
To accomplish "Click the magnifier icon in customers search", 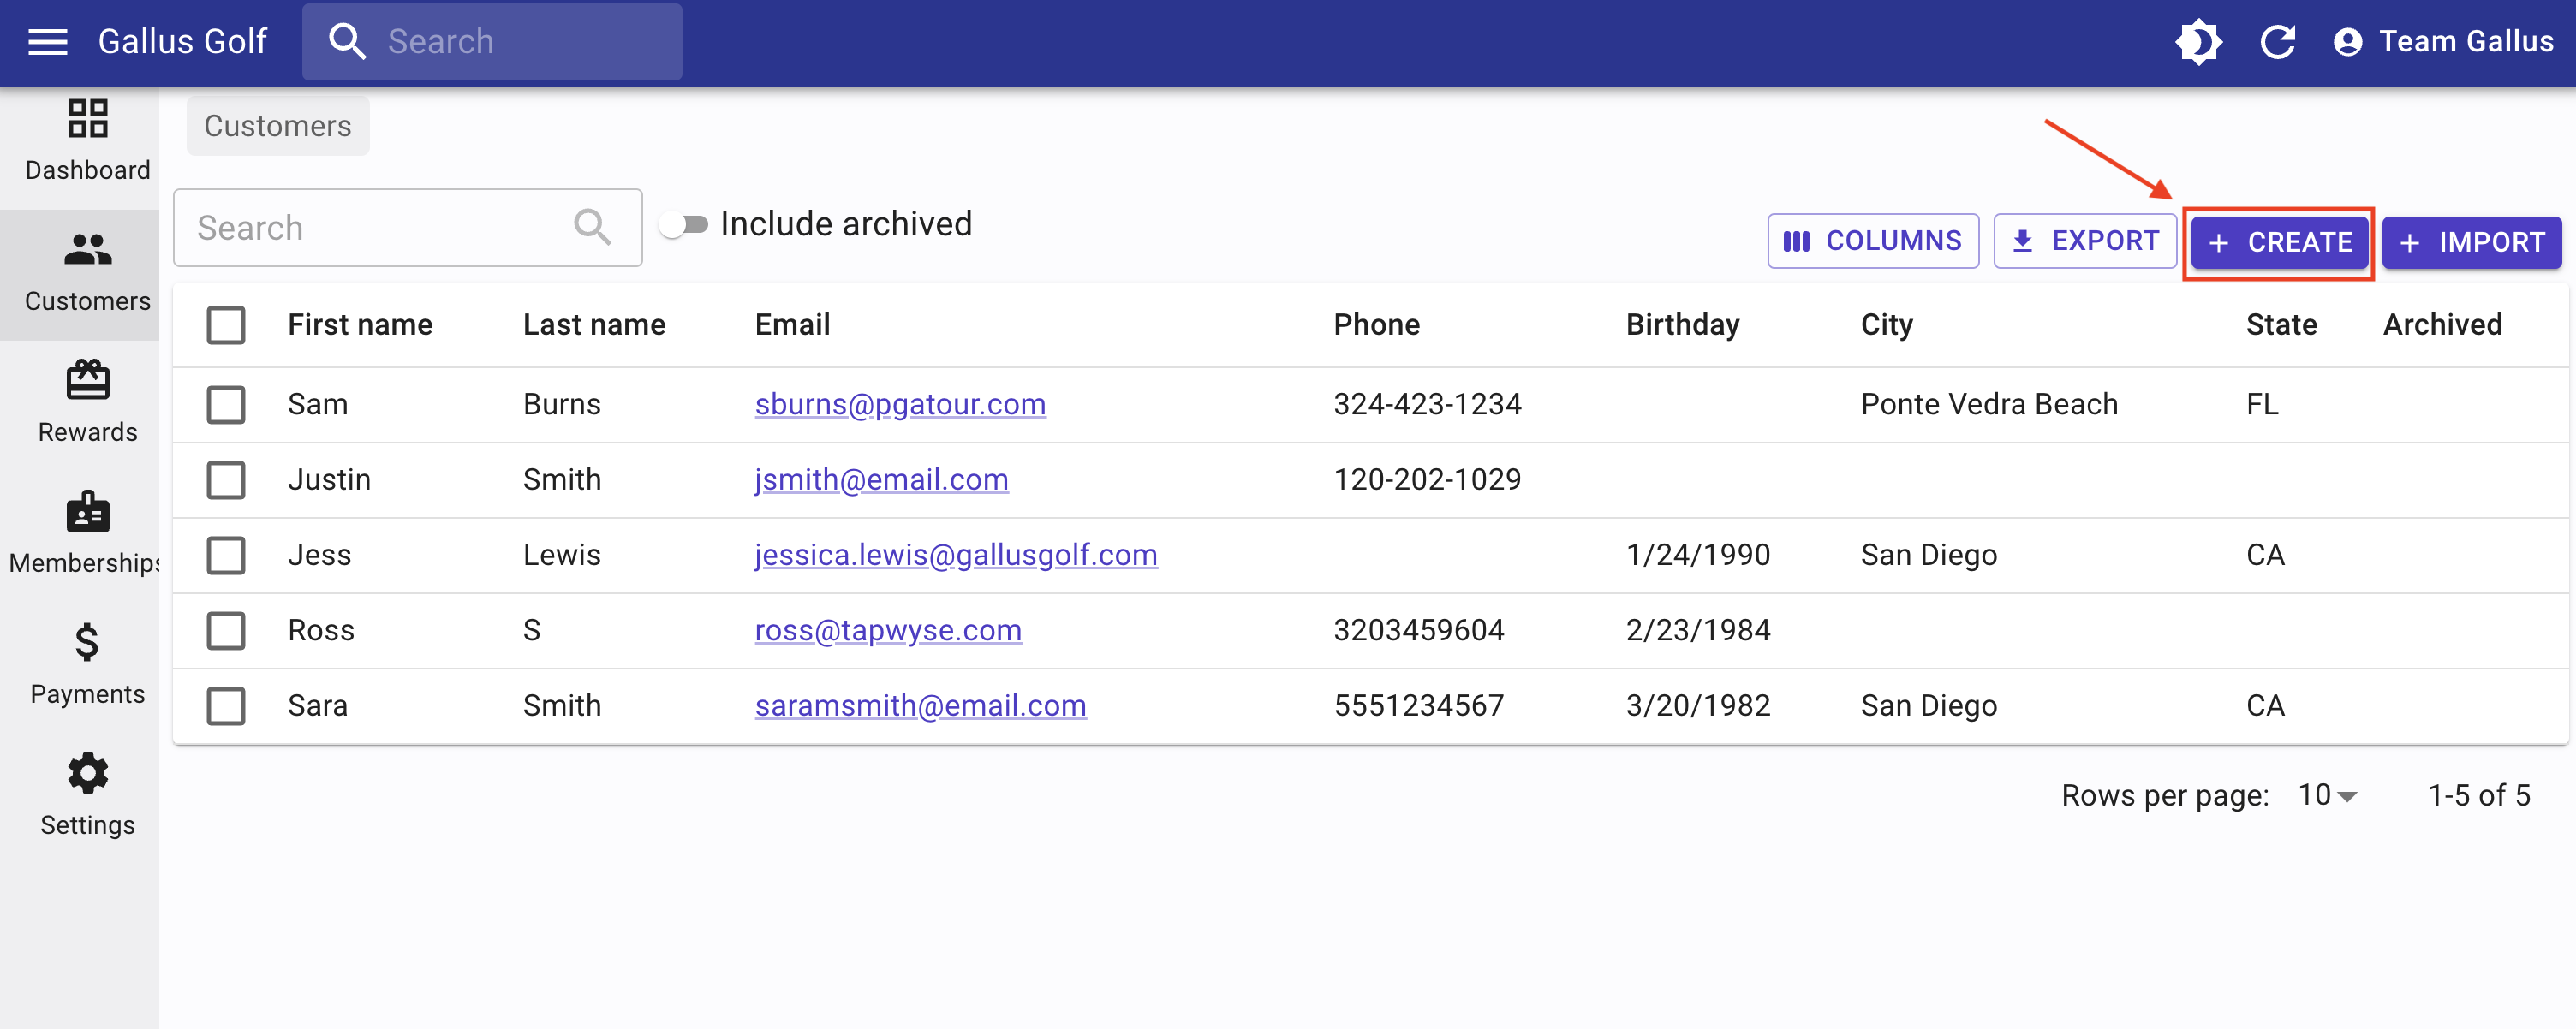I will 592,227.
